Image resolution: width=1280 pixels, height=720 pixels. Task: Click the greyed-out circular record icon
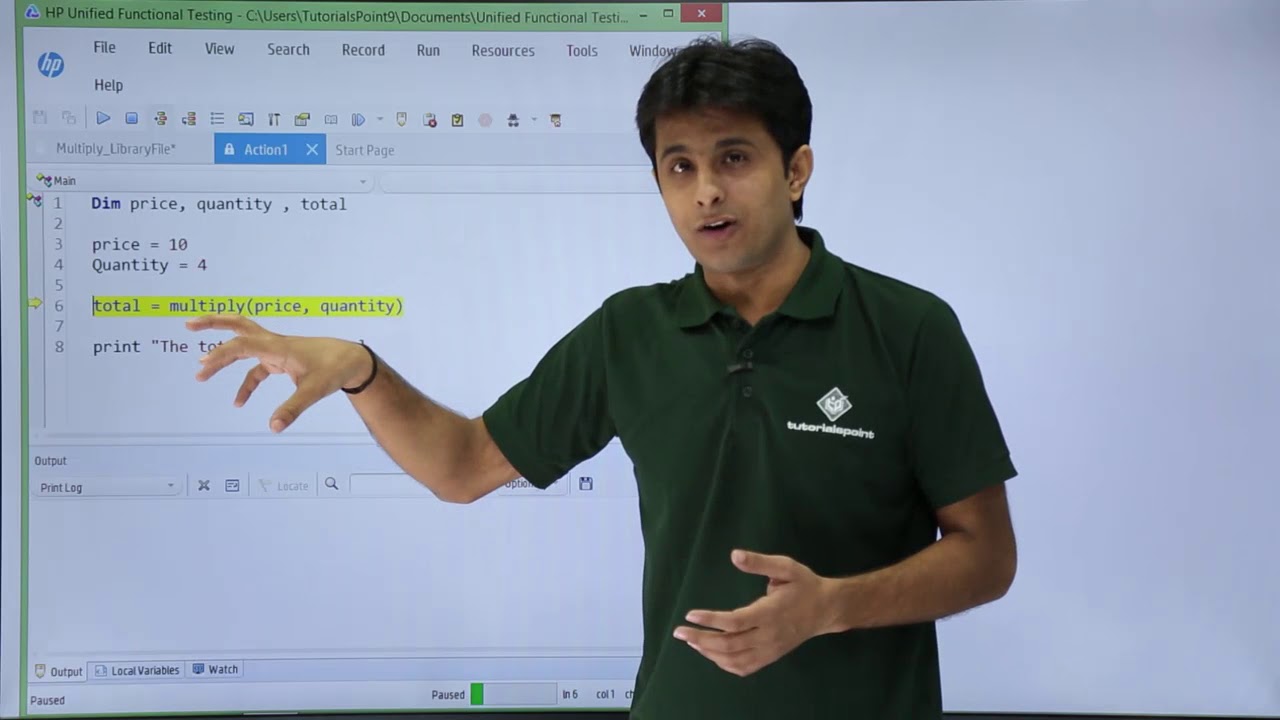tap(485, 120)
